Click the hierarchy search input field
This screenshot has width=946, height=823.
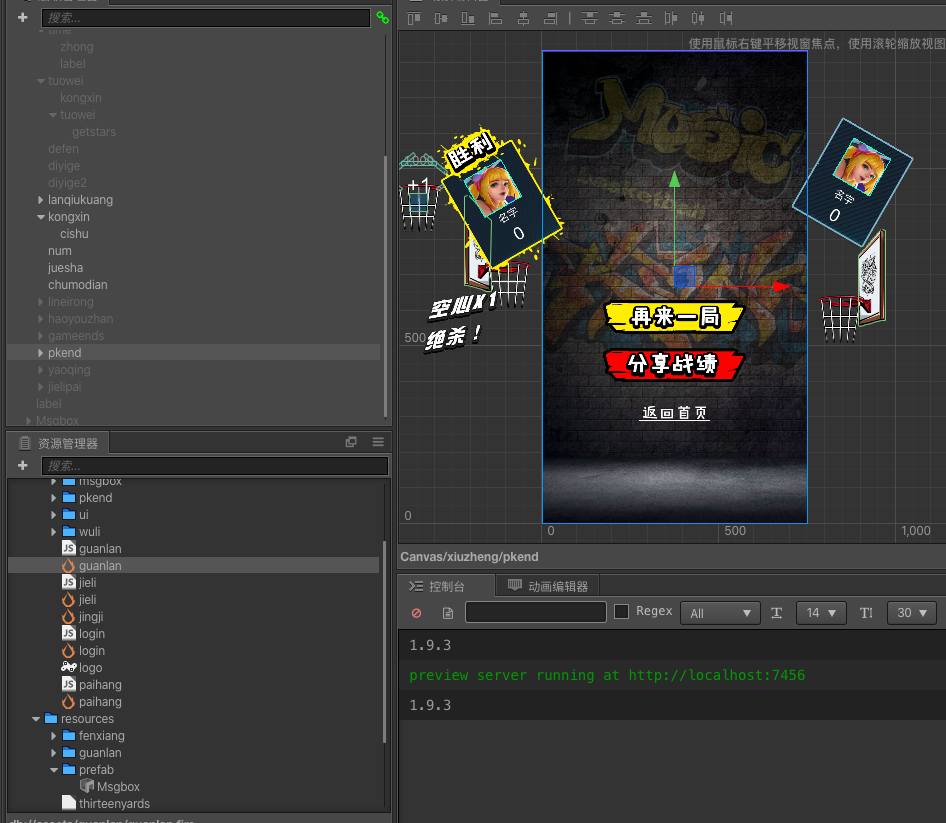coord(206,17)
